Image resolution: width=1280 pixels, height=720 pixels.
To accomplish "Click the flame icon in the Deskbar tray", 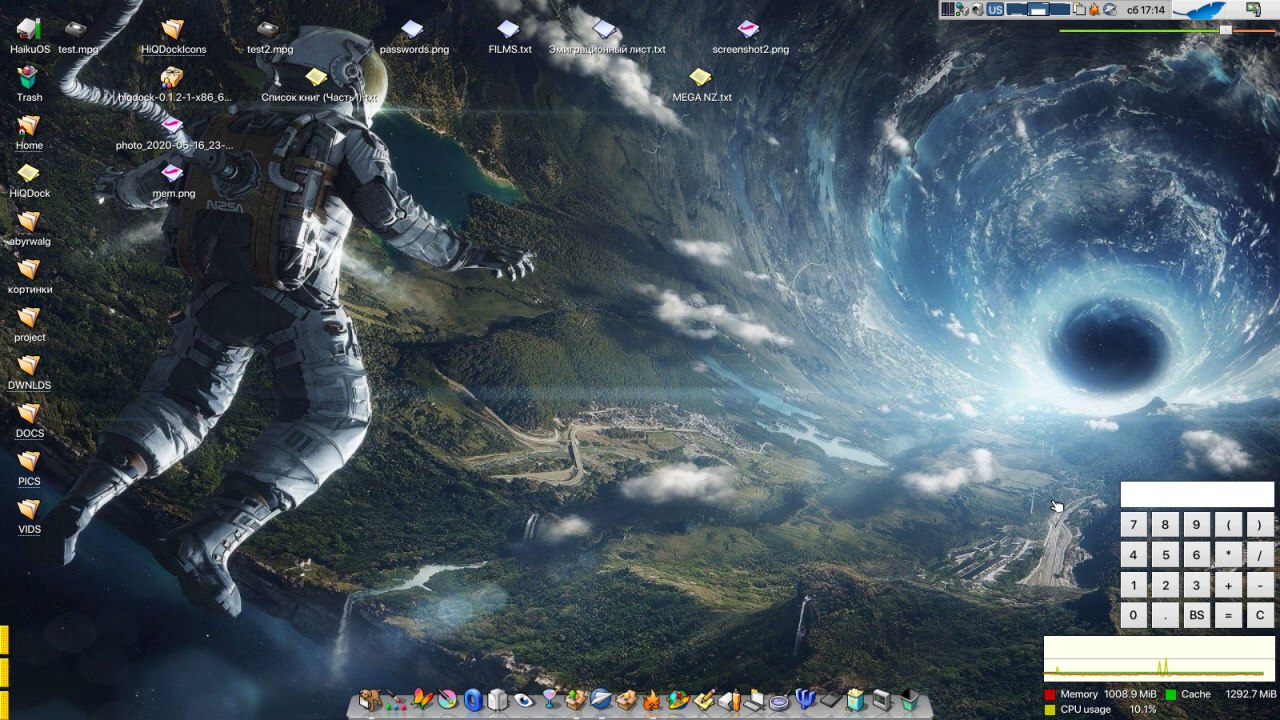I will pos(1094,9).
